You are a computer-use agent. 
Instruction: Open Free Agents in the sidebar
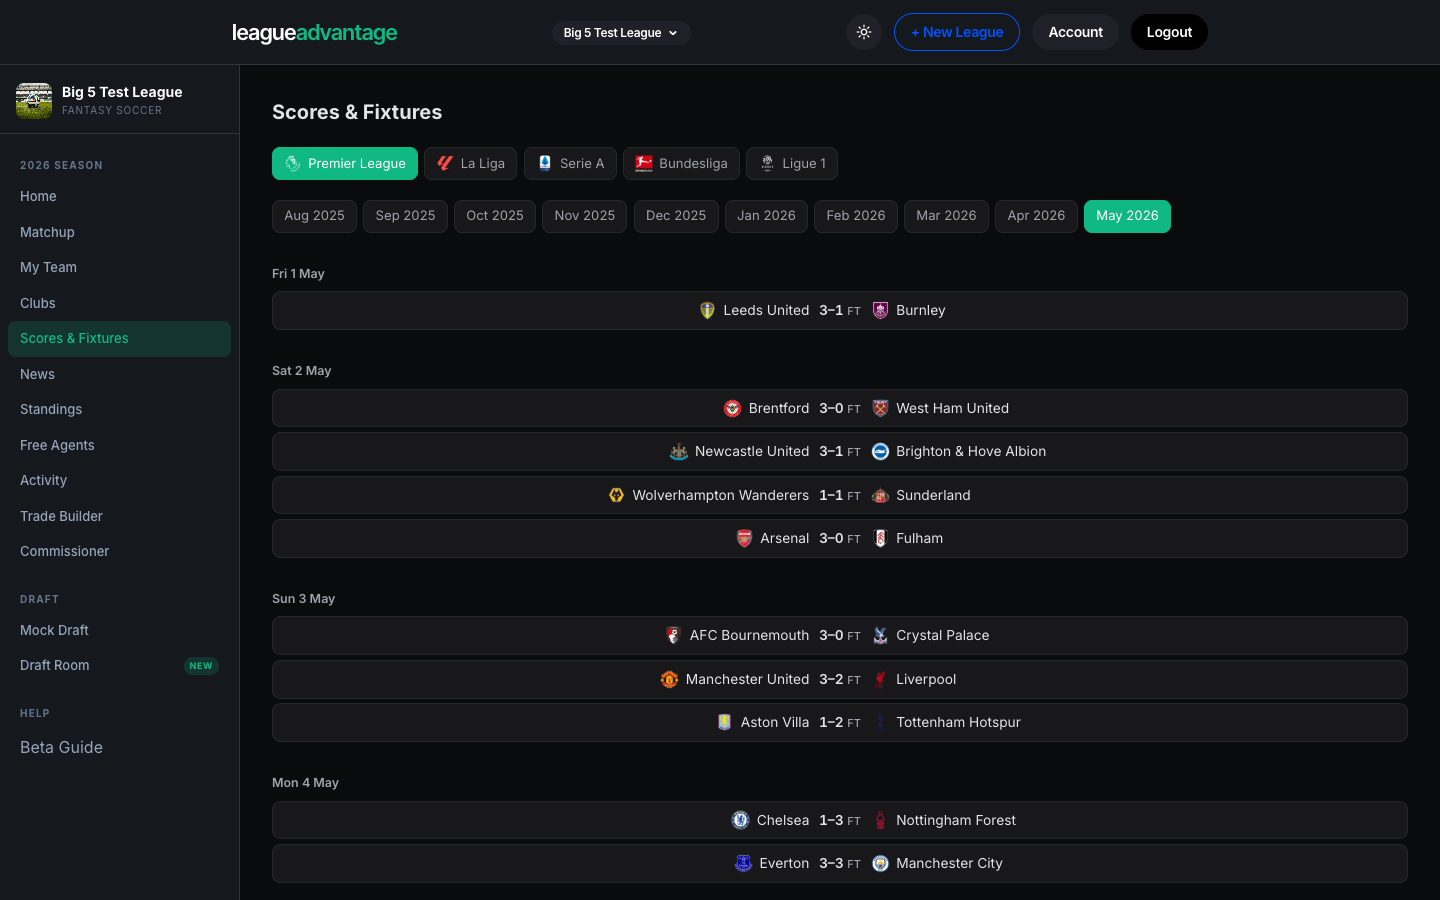[x=119, y=445]
